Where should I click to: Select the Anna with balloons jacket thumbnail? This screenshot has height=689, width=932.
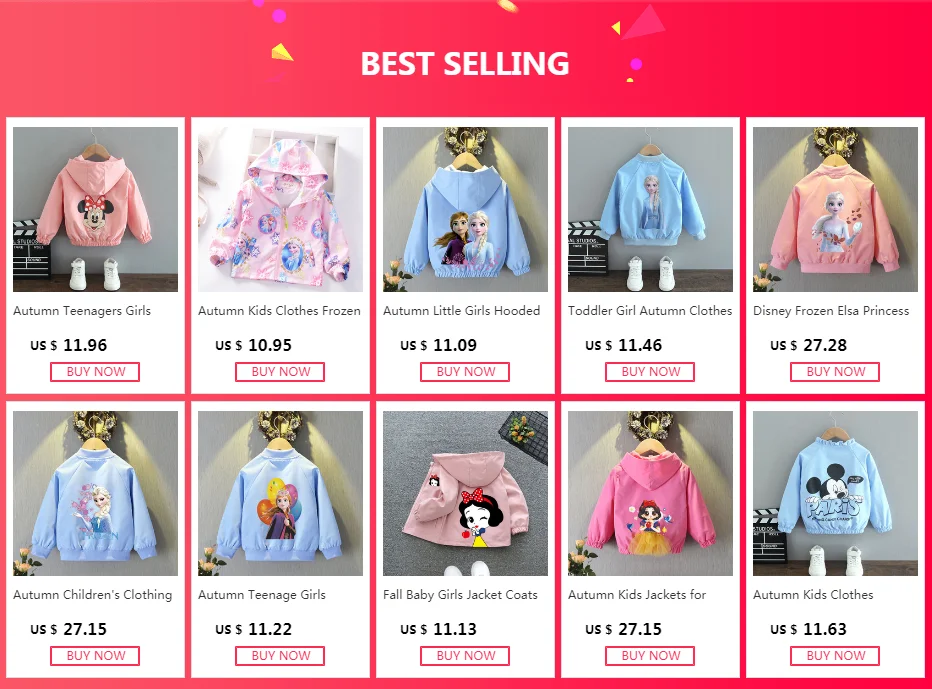(x=280, y=493)
